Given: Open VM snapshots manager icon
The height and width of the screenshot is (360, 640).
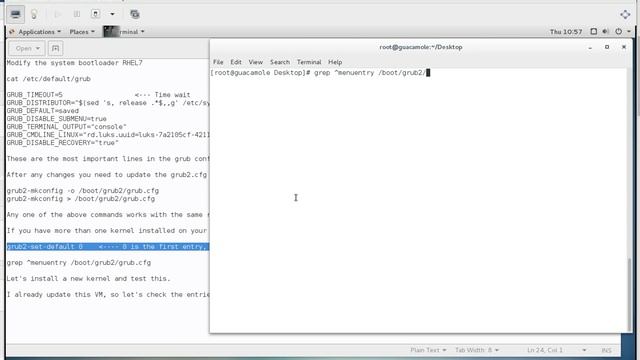Looking at the screenshot, I should click(x=135, y=14).
